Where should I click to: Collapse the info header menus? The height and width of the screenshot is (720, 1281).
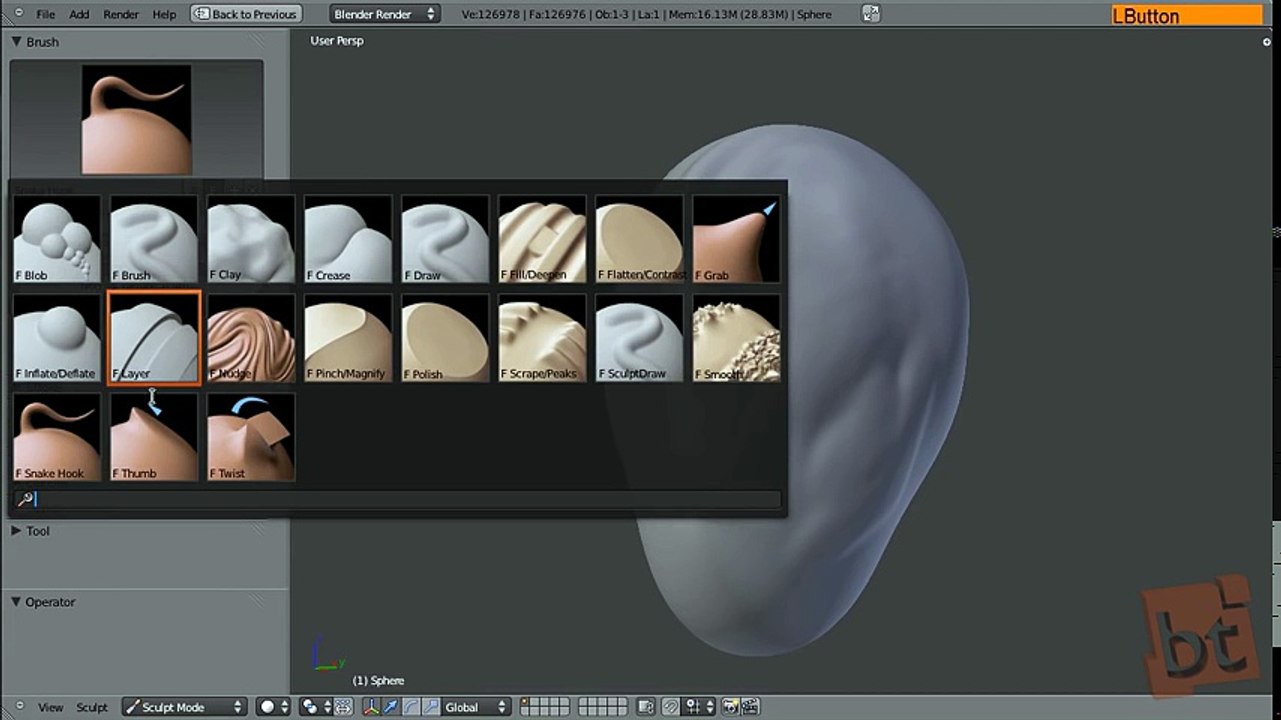click(17, 14)
